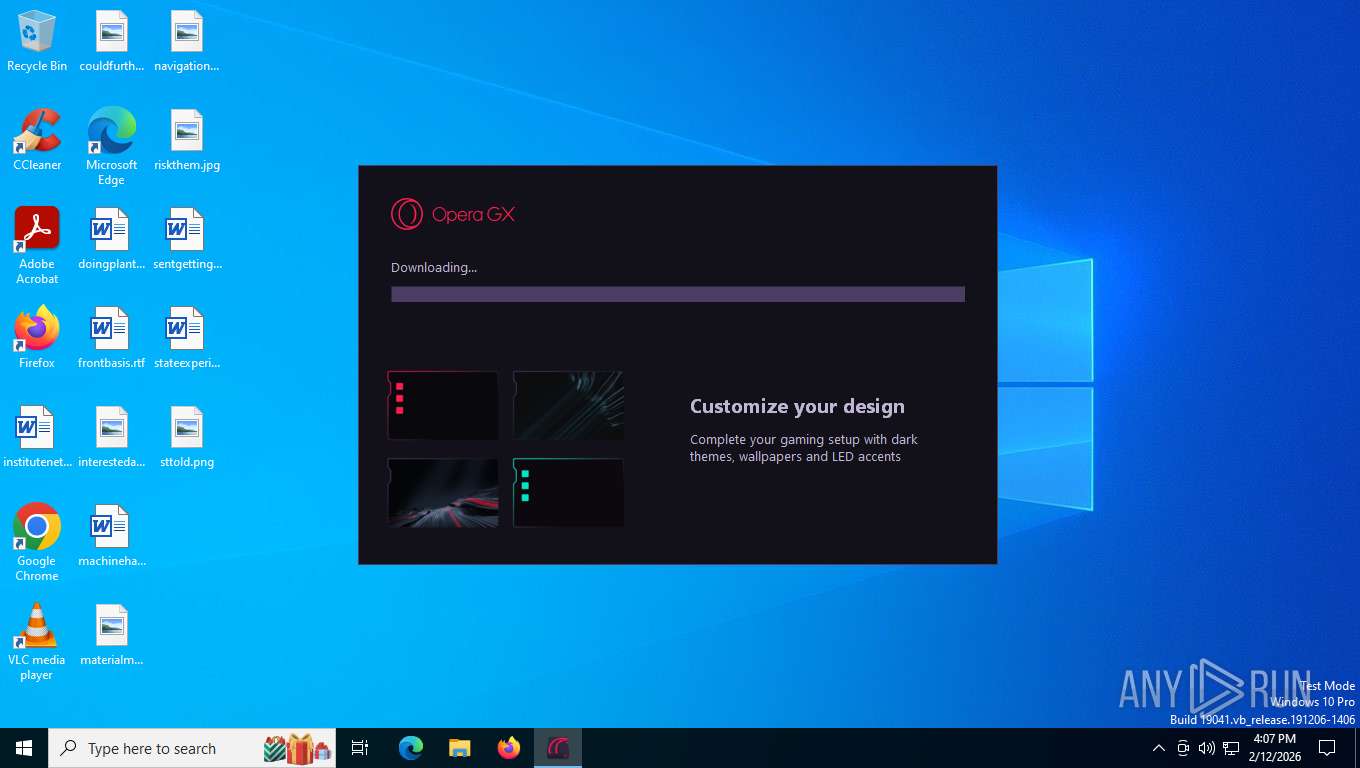Select the frontbasis.rtf document icon
This screenshot has height=768, width=1360.
tap(112, 338)
